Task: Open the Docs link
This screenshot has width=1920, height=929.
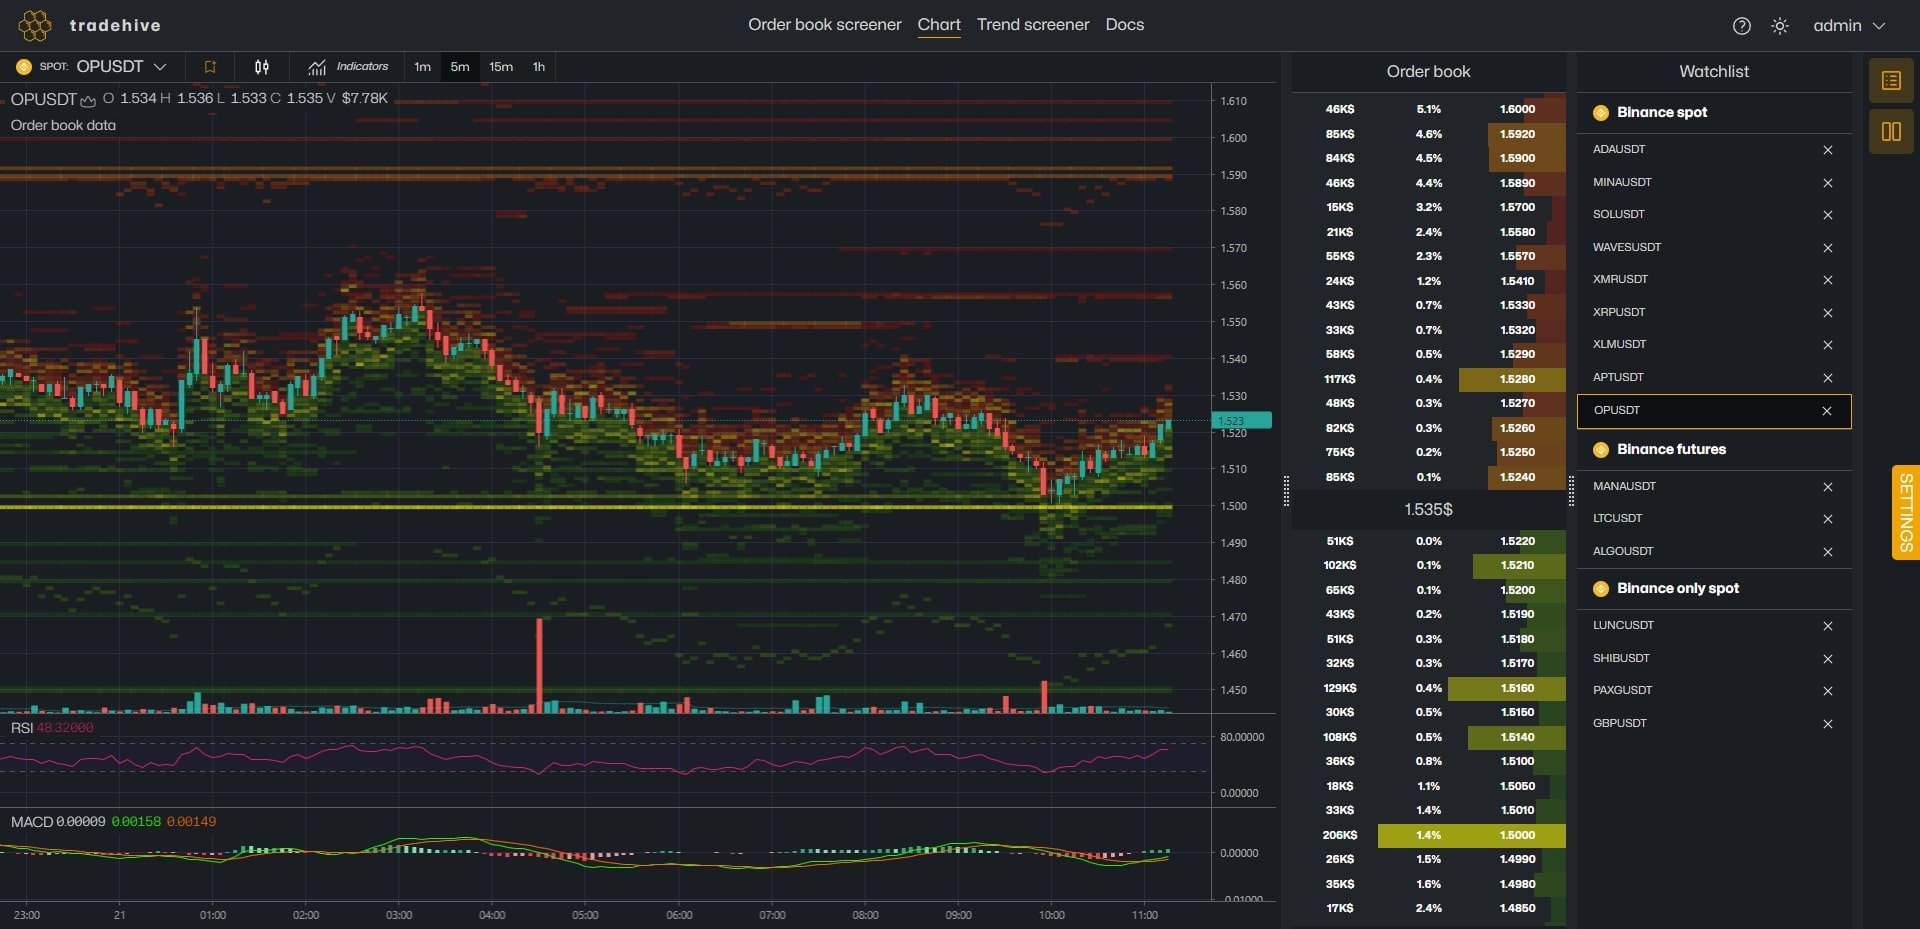Action: [x=1125, y=25]
